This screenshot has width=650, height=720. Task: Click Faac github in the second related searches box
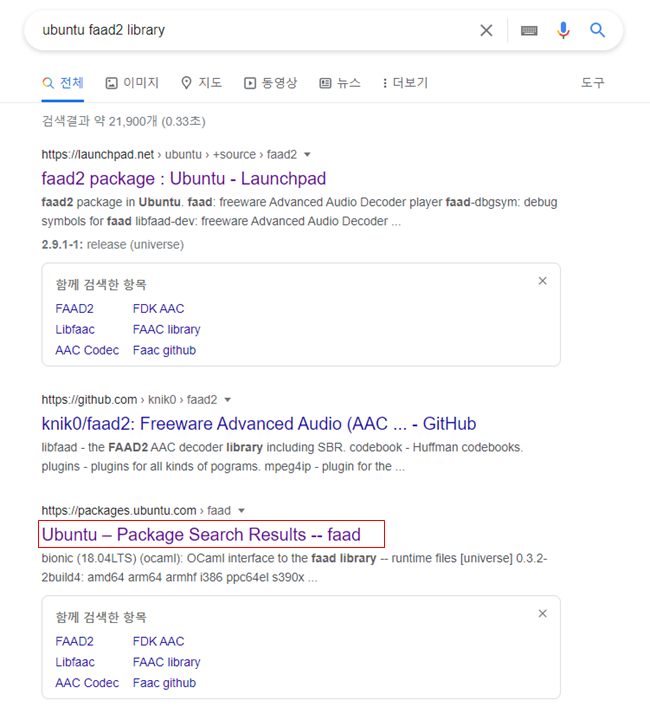[164, 683]
